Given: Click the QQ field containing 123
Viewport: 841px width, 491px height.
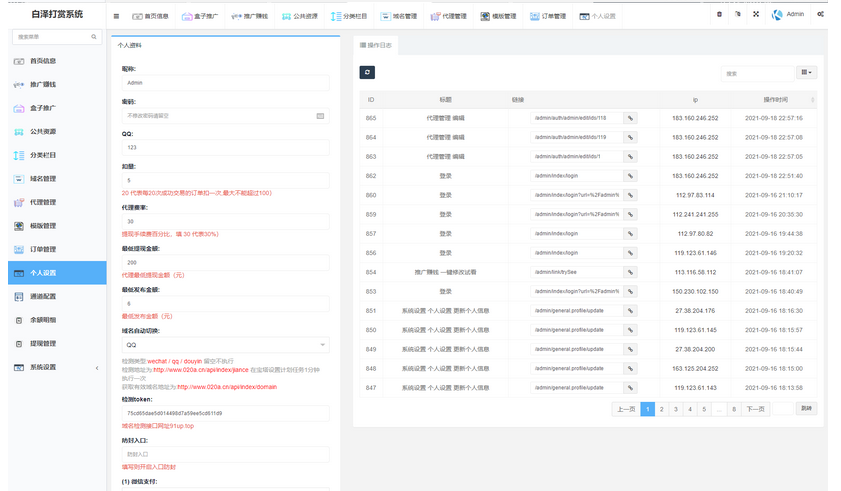Looking at the screenshot, I should tap(225, 148).
